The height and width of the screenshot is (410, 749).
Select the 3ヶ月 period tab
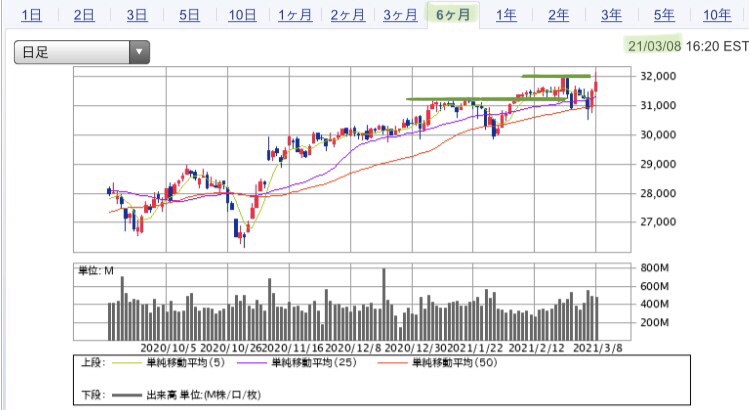pyautogui.click(x=400, y=15)
